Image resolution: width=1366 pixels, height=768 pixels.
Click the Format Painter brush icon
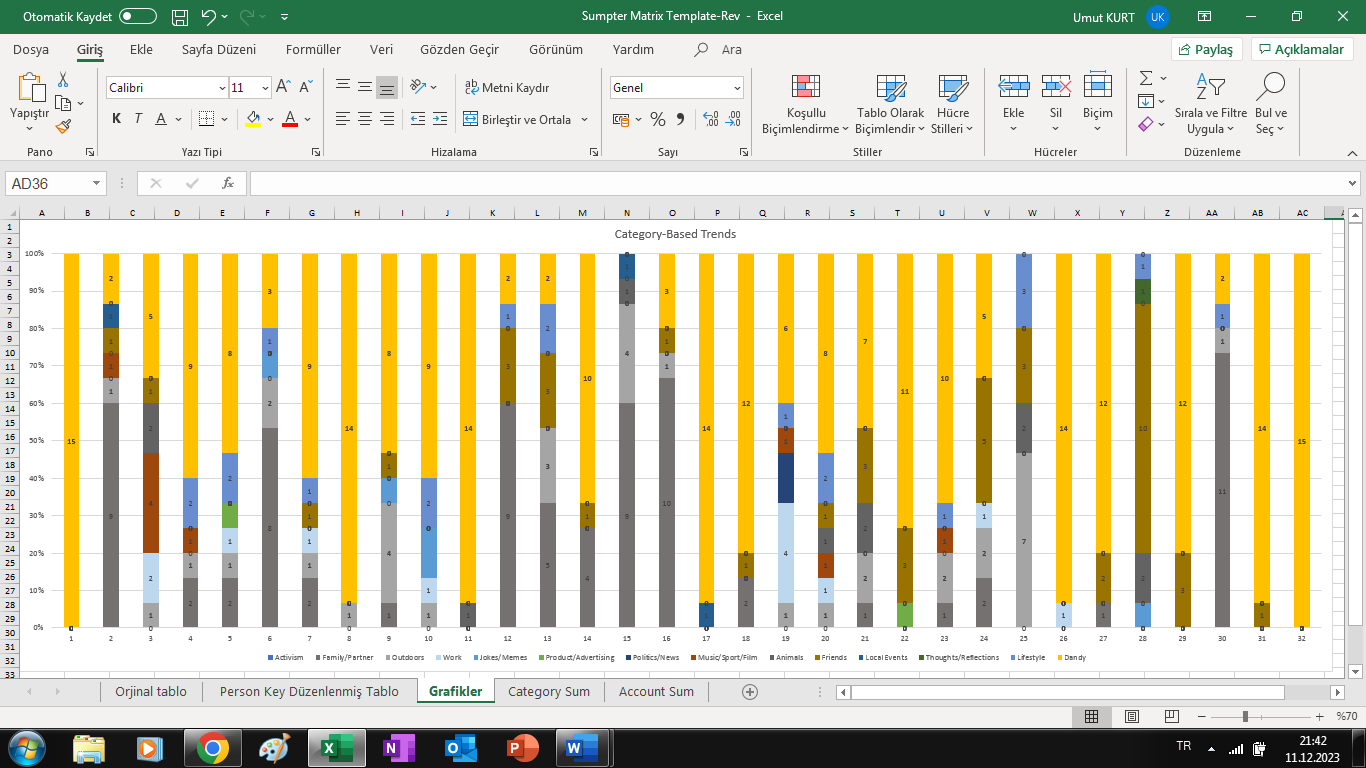63,127
